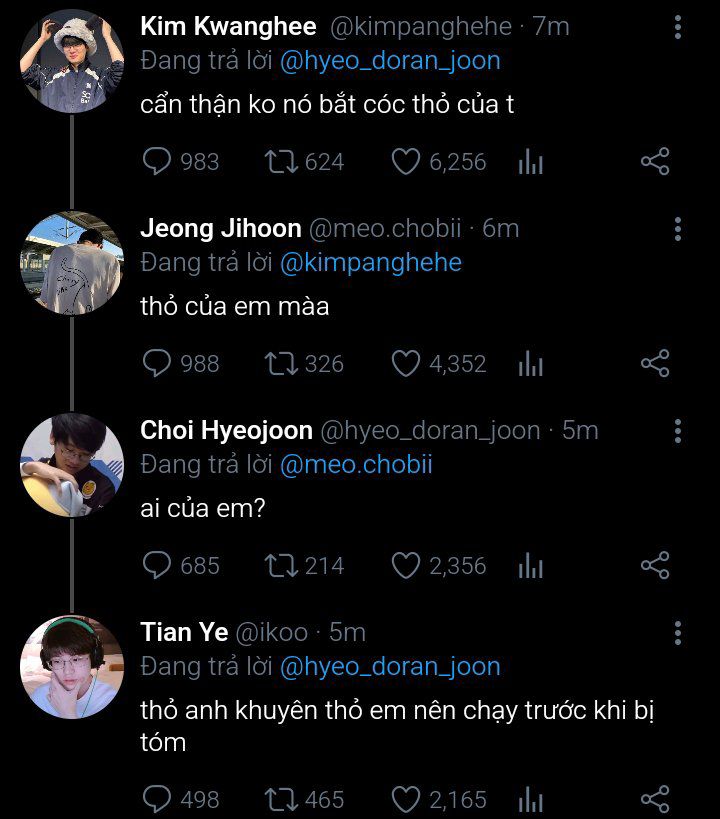720x819 pixels.
Task: Share Jeong Jihoon's tweet
Action: pyautogui.click(x=654, y=364)
